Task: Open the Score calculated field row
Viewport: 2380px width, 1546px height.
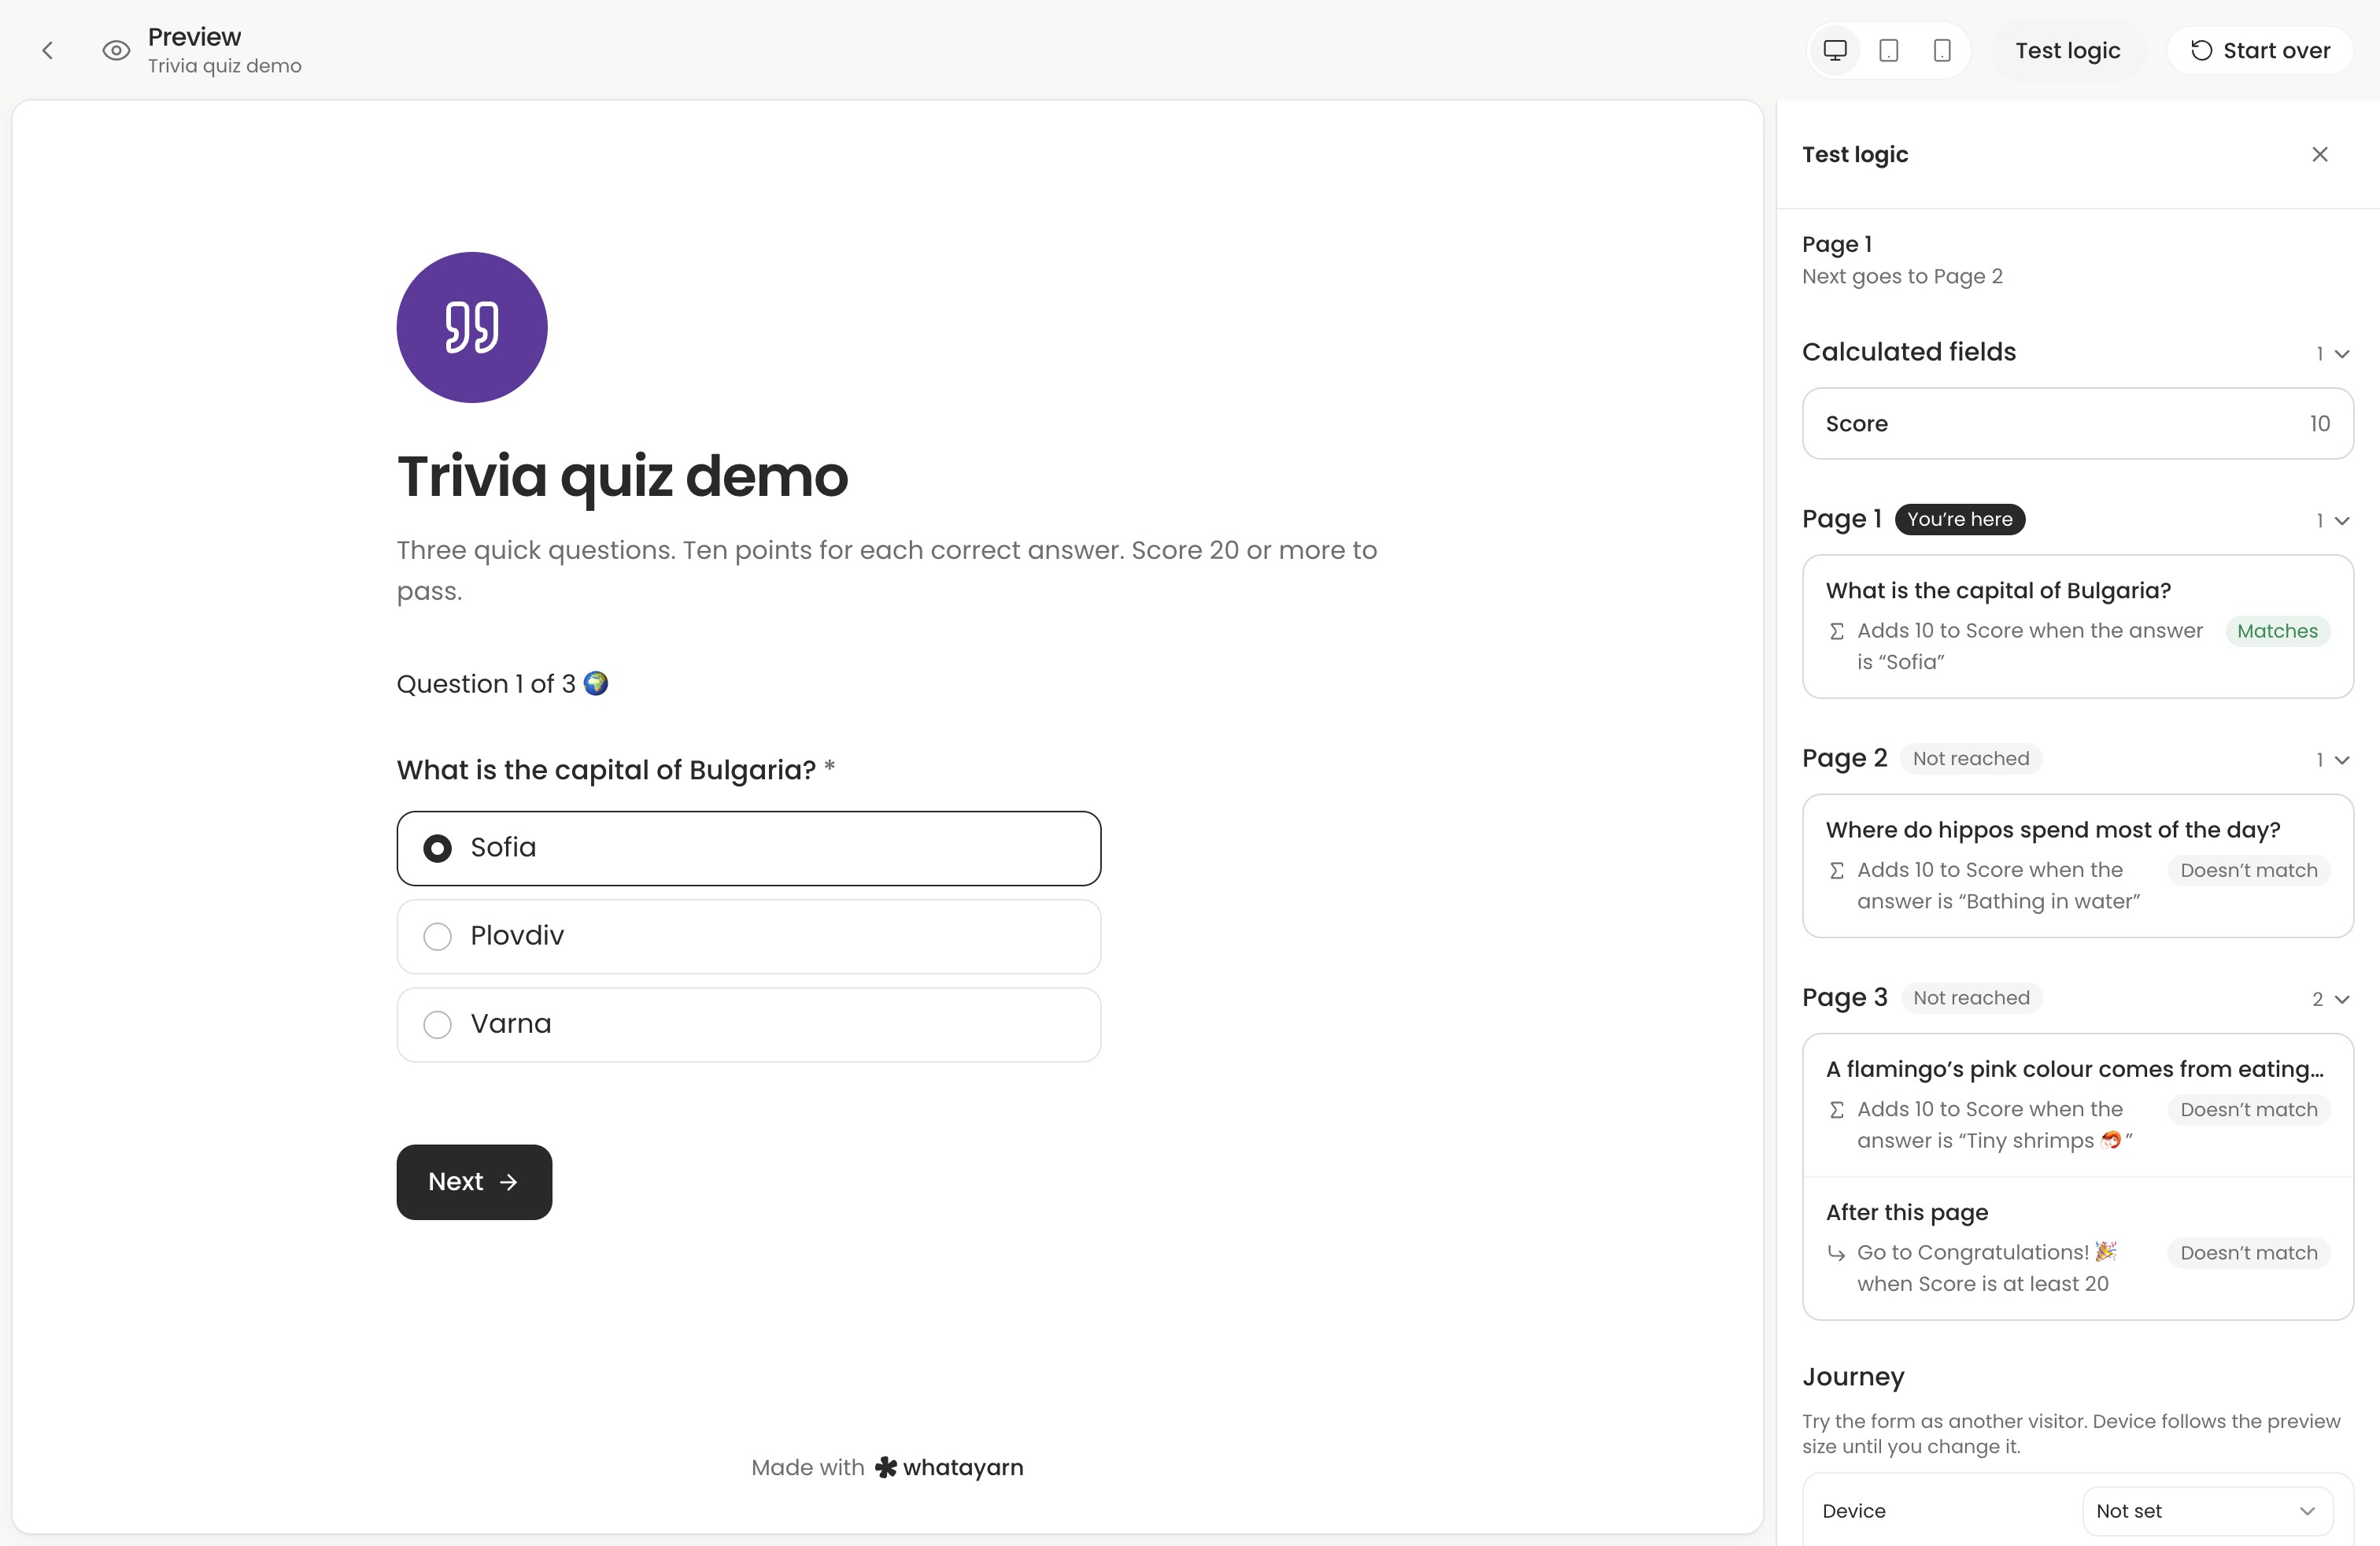Action: (2077, 423)
